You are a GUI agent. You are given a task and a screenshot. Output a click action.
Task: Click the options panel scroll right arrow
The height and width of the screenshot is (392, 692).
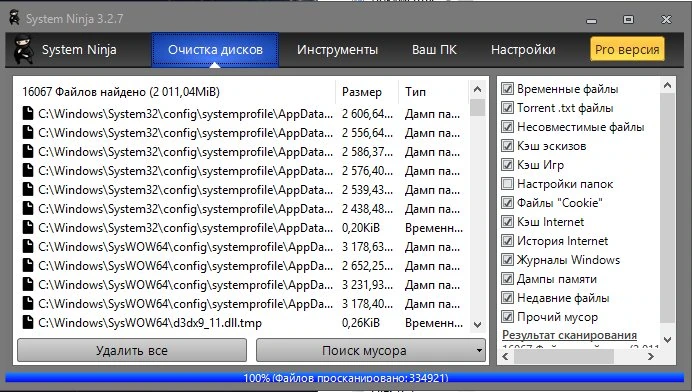tap(651, 356)
